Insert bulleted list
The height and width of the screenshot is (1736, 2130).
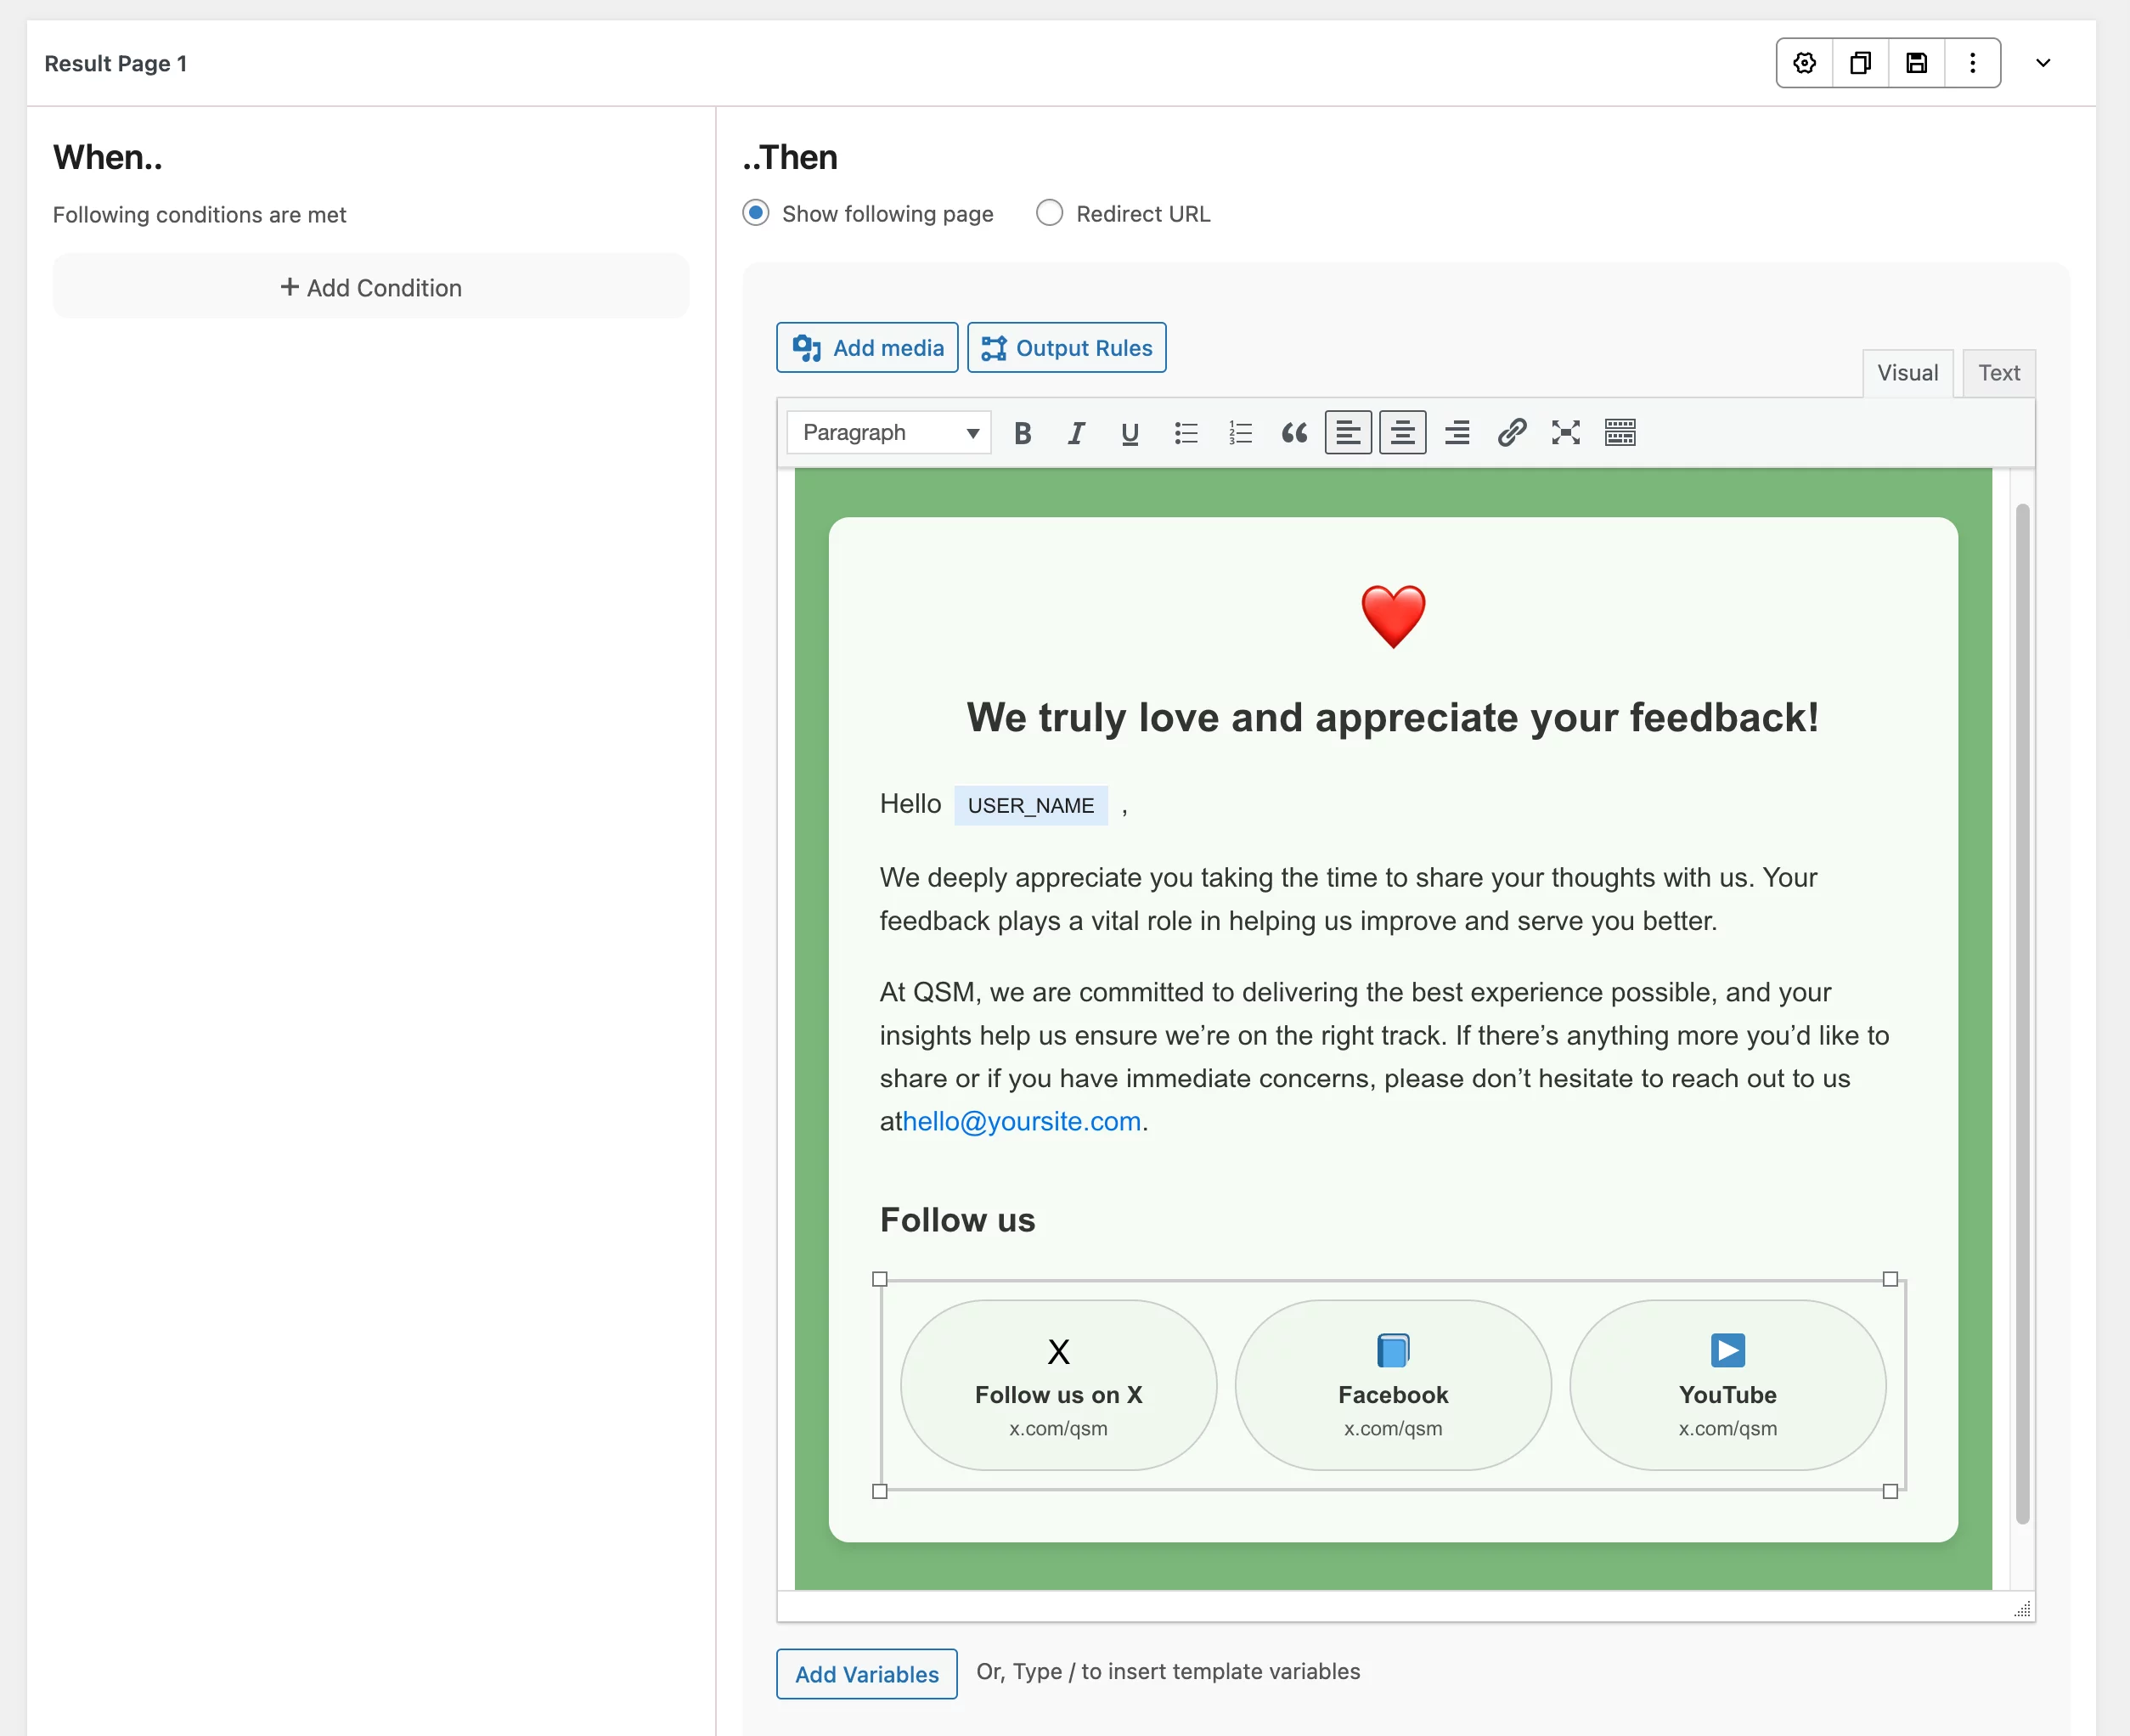point(1186,432)
